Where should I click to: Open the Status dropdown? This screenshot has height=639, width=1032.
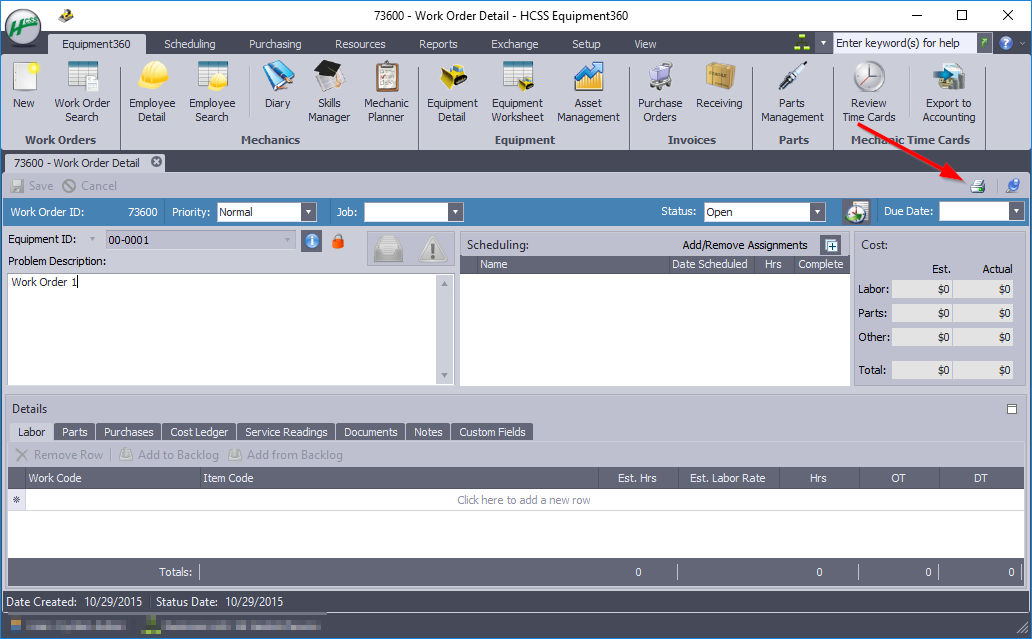[817, 212]
